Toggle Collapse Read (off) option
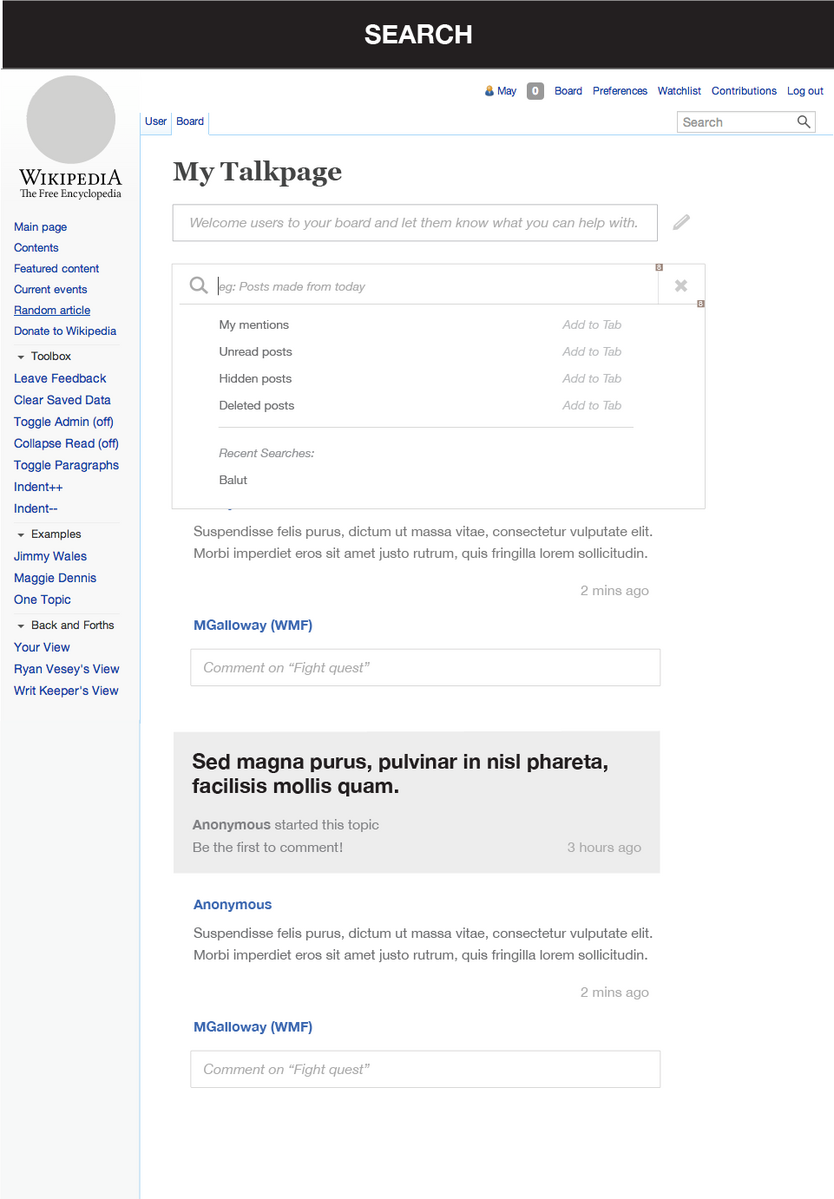Image resolution: width=834 pixels, height=1199 pixels. pos(66,444)
